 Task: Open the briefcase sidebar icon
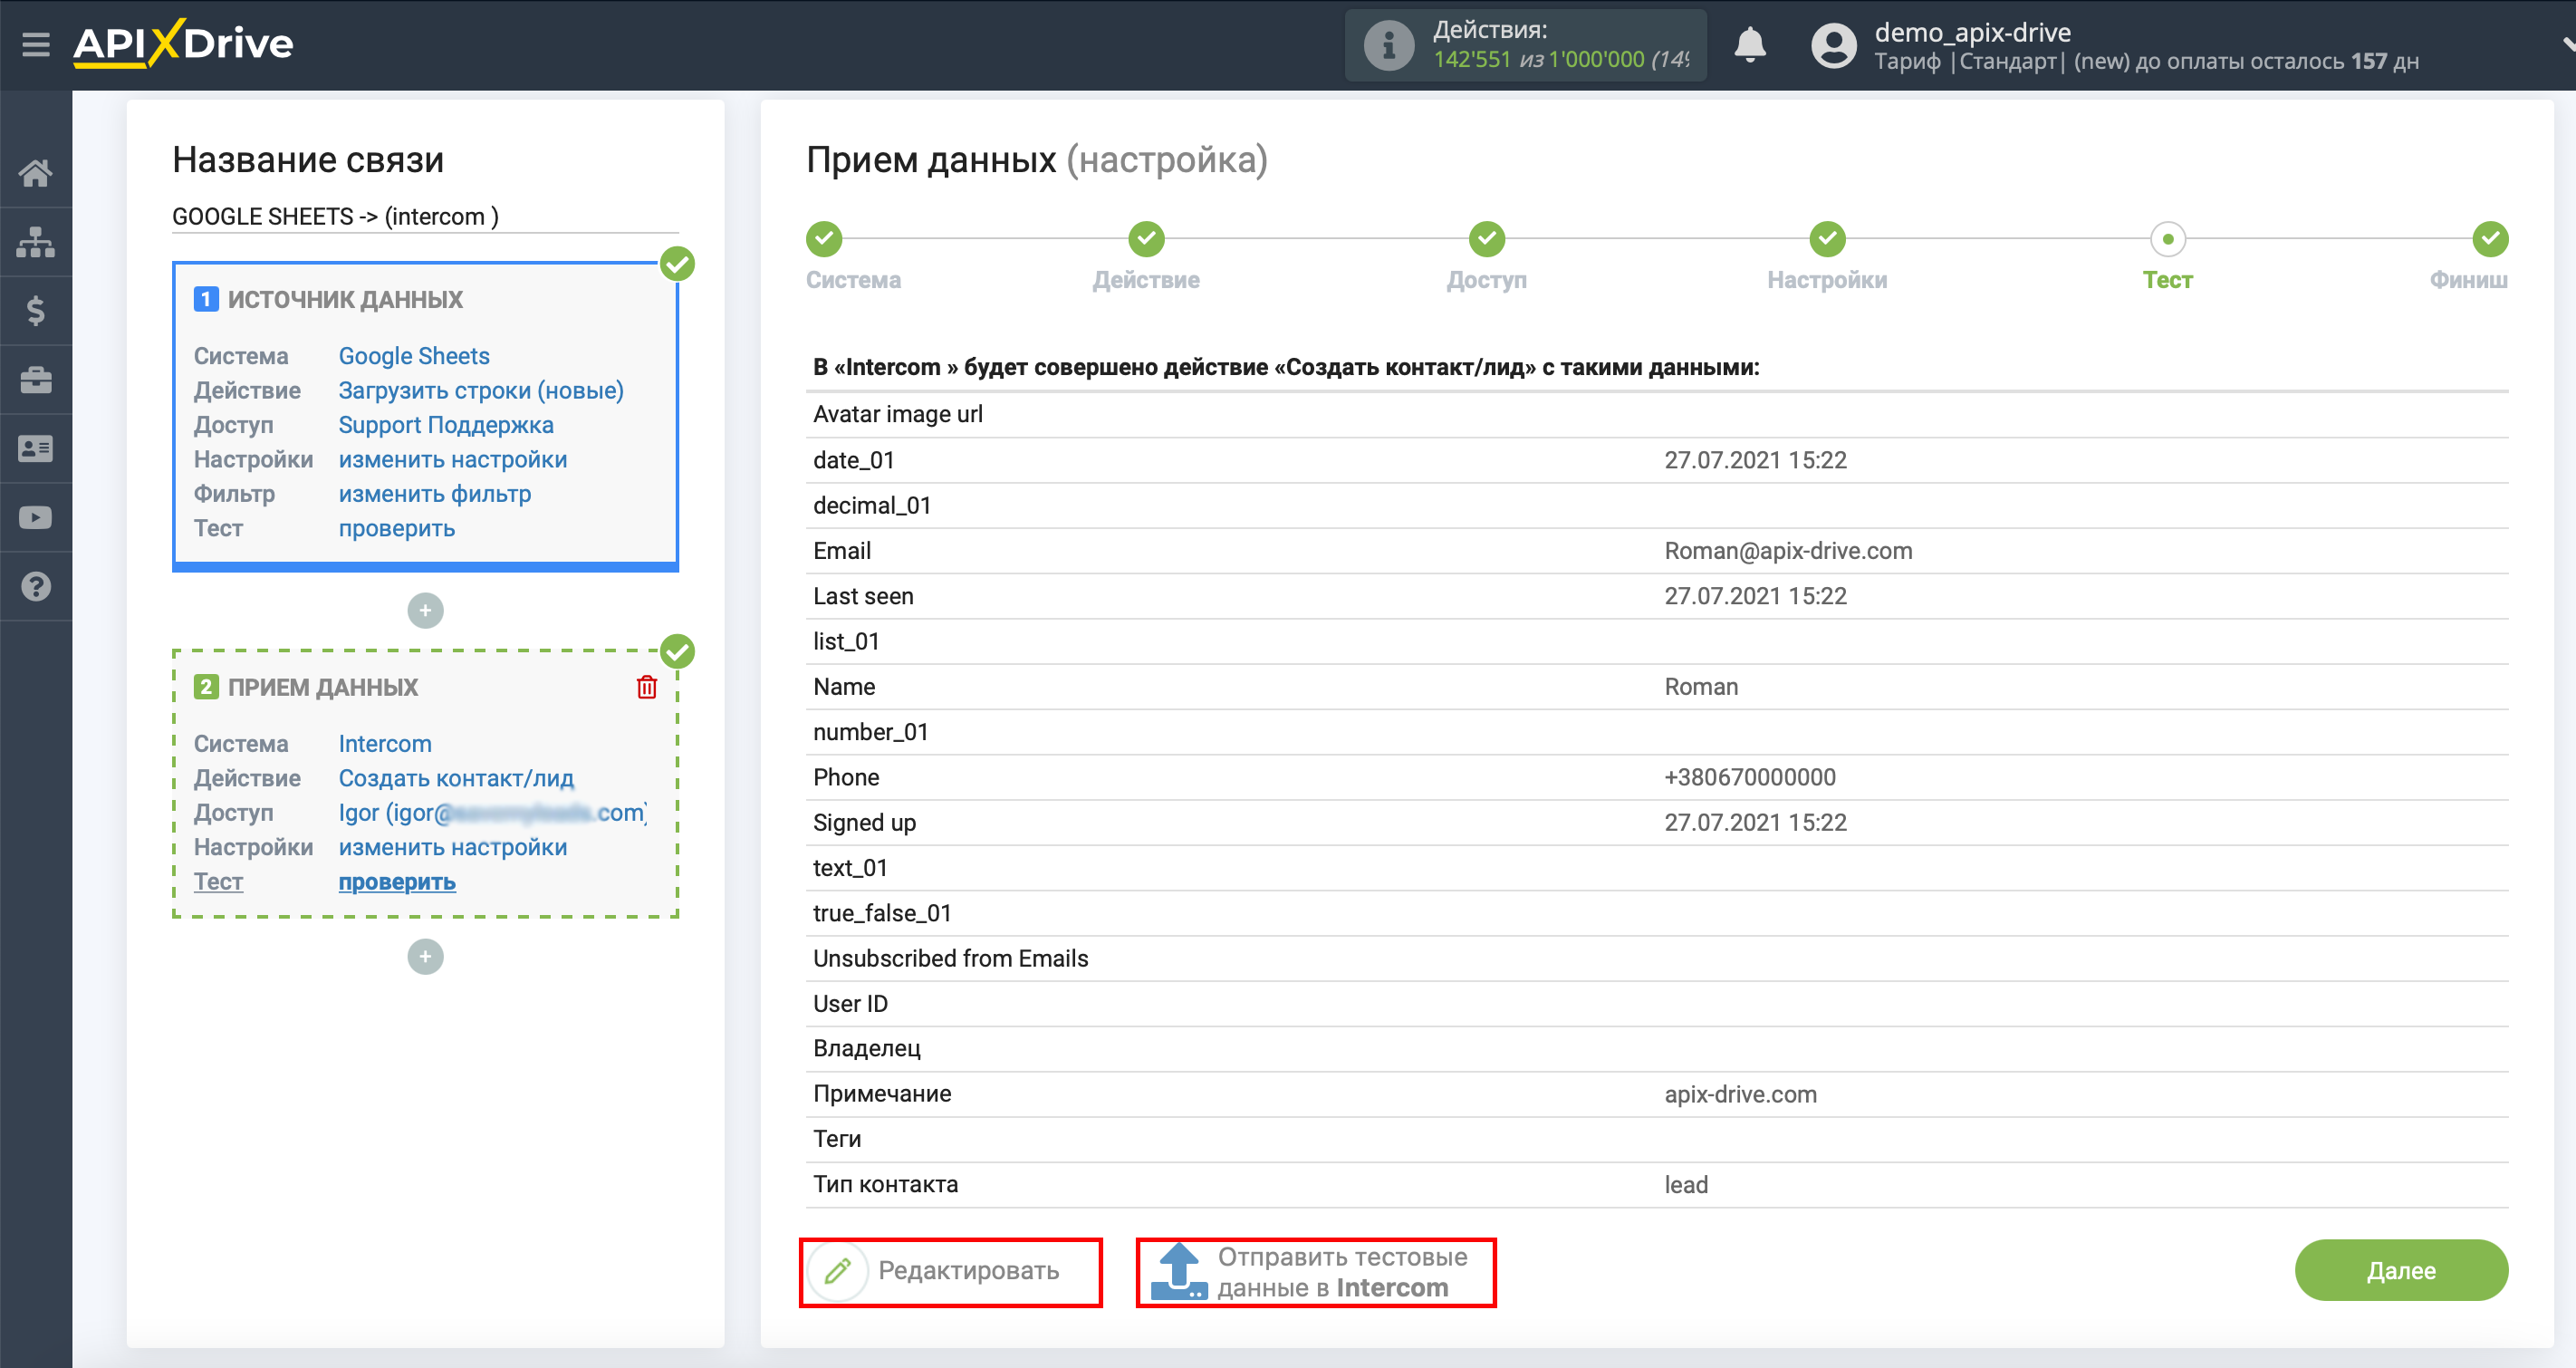(36, 380)
